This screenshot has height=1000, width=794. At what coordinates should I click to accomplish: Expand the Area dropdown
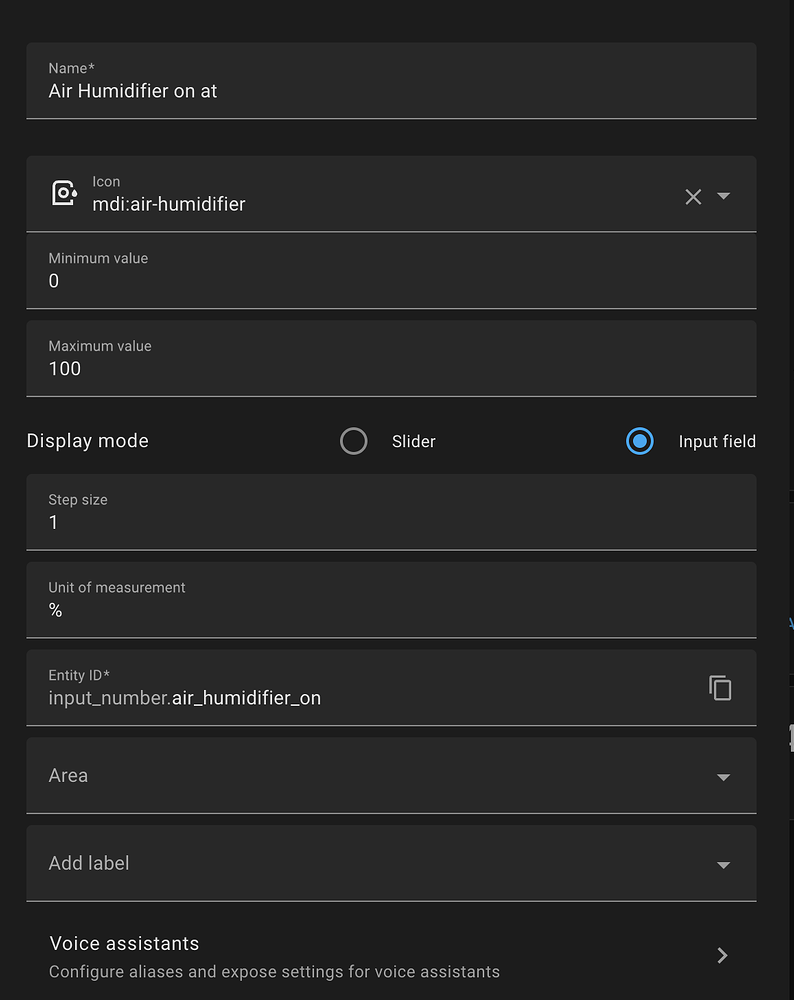(x=723, y=776)
